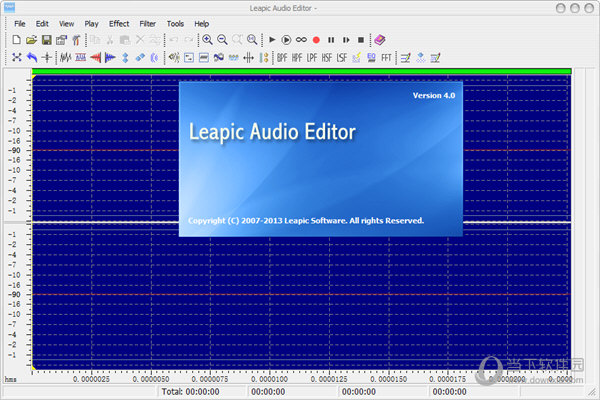Viewport: 600px width, 400px height.
Task: Click the Leapic Audio Editor splash screen
Action: 321,159
